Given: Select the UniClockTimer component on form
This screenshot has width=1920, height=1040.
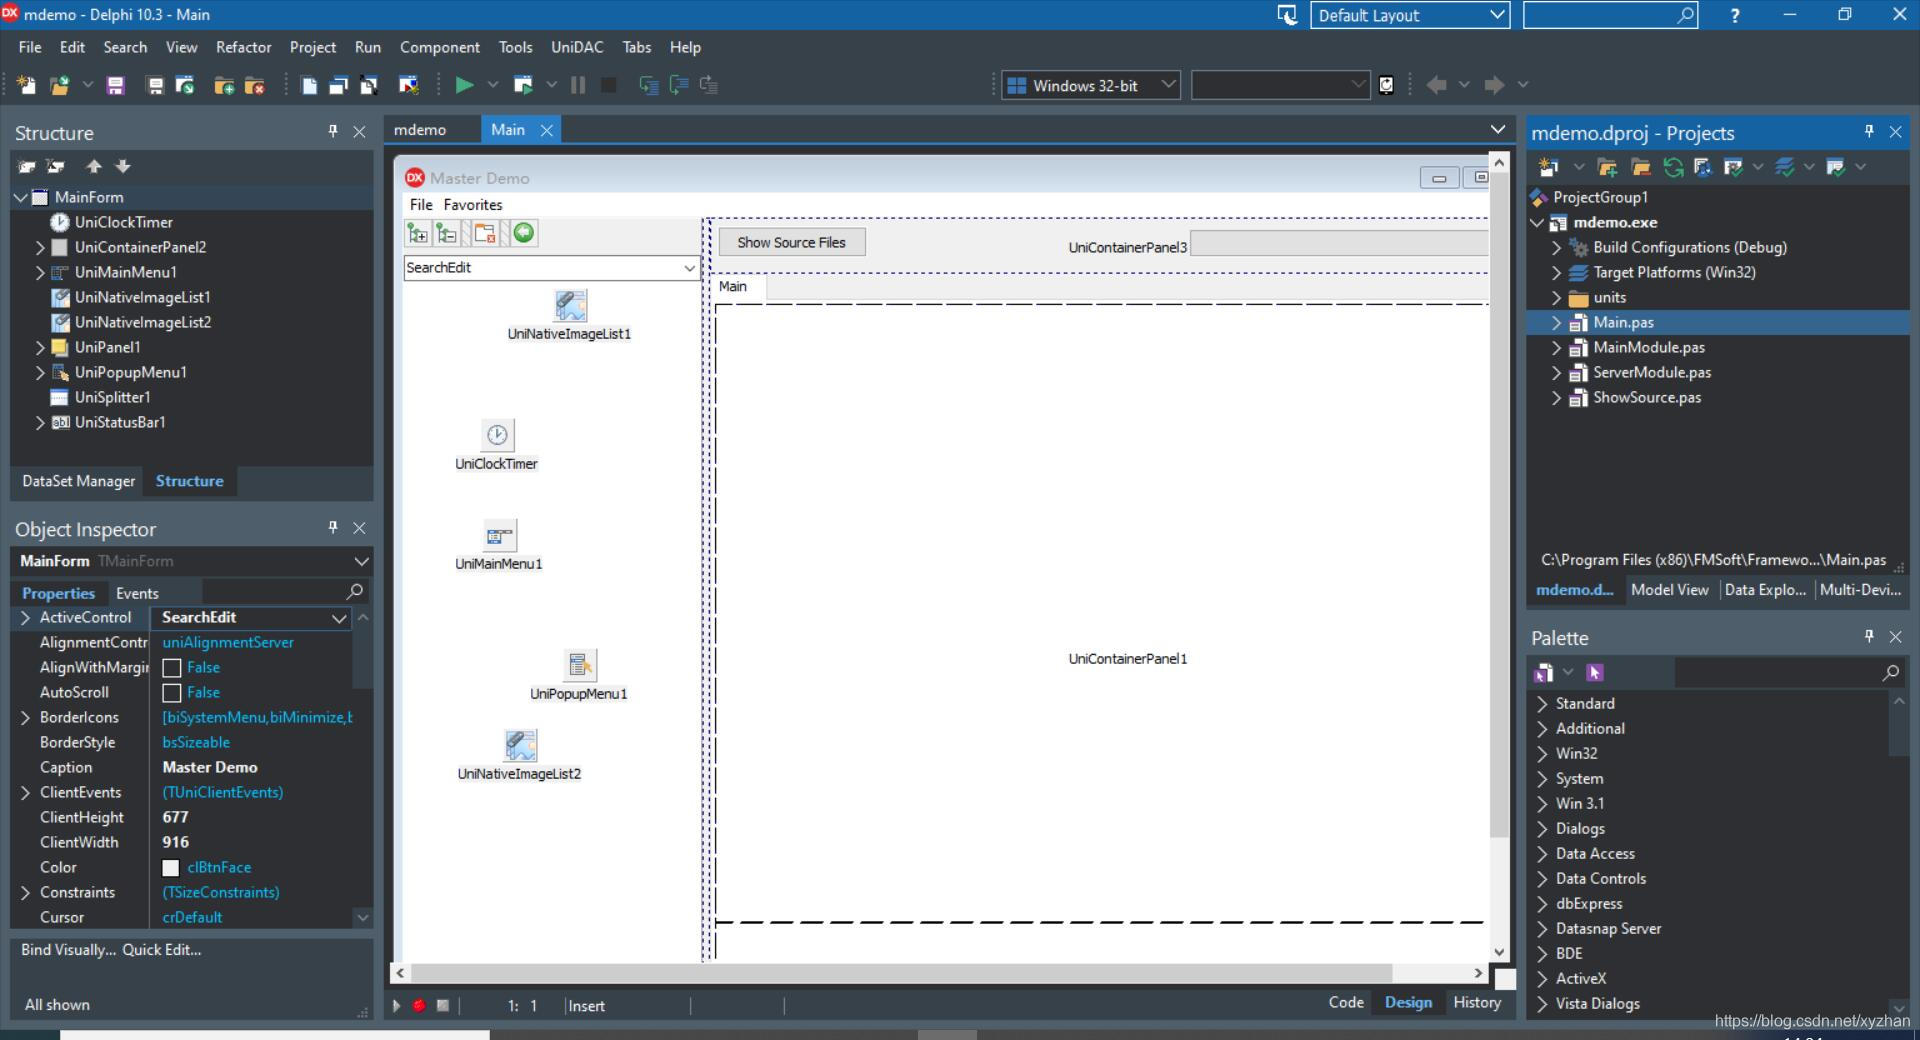Looking at the screenshot, I should tap(497, 435).
